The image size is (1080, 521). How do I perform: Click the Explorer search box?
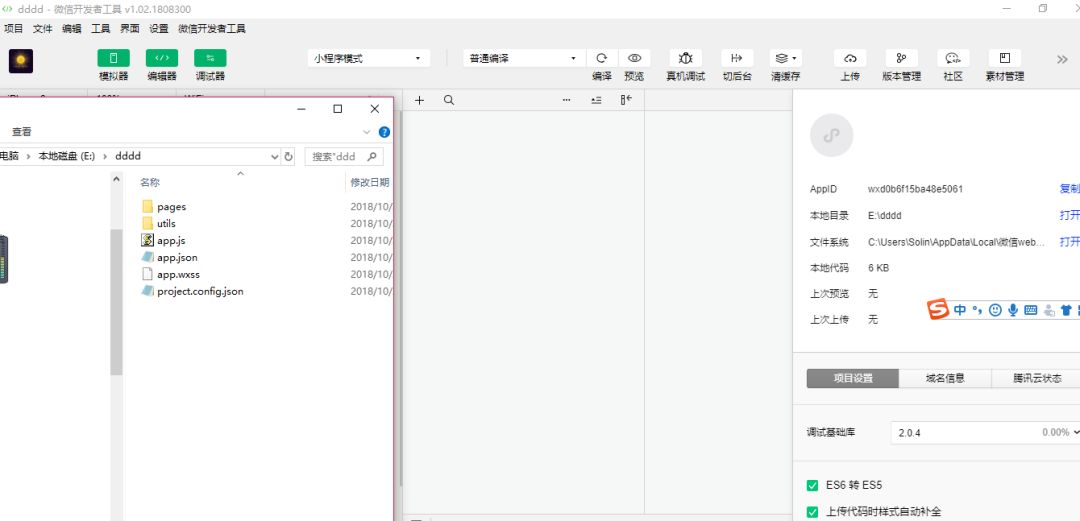pyautogui.click(x=344, y=156)
